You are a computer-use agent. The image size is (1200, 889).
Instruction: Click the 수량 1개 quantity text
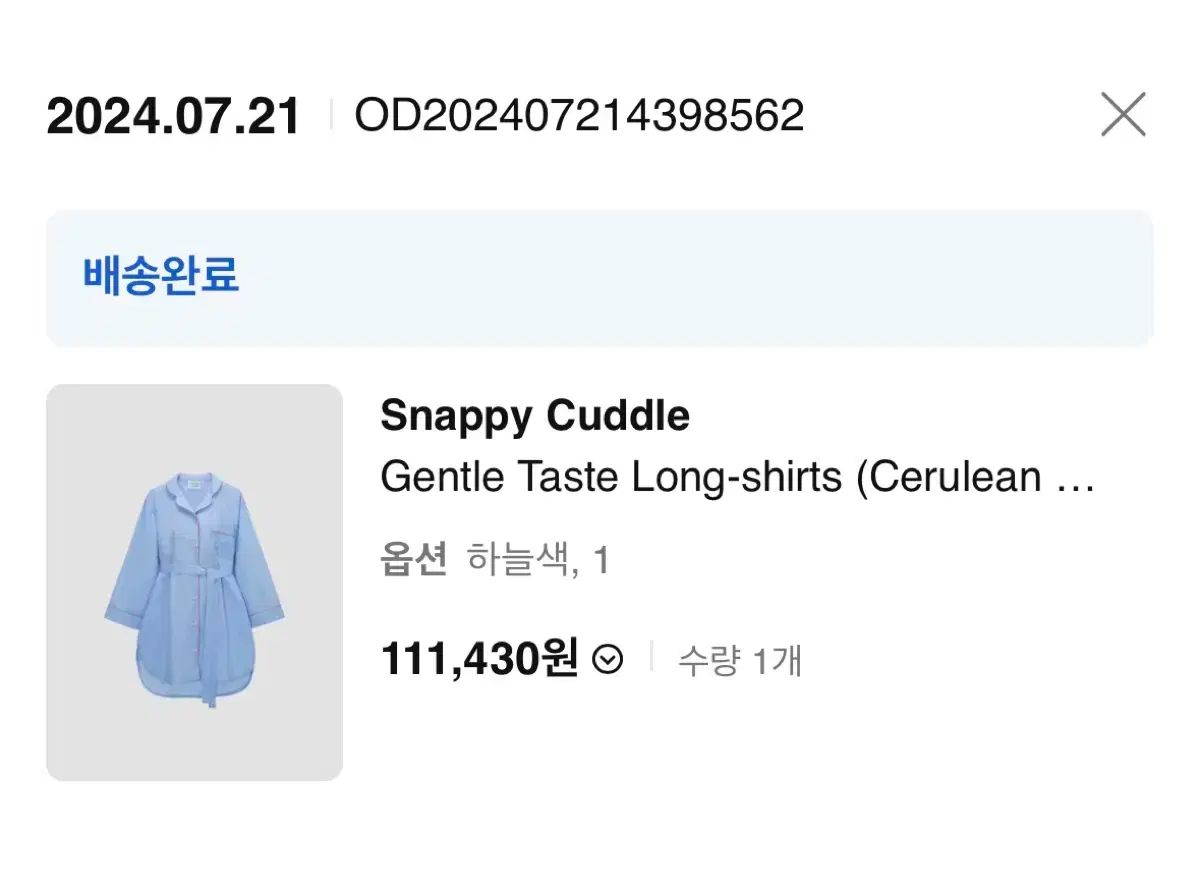(x=739, y=661)
